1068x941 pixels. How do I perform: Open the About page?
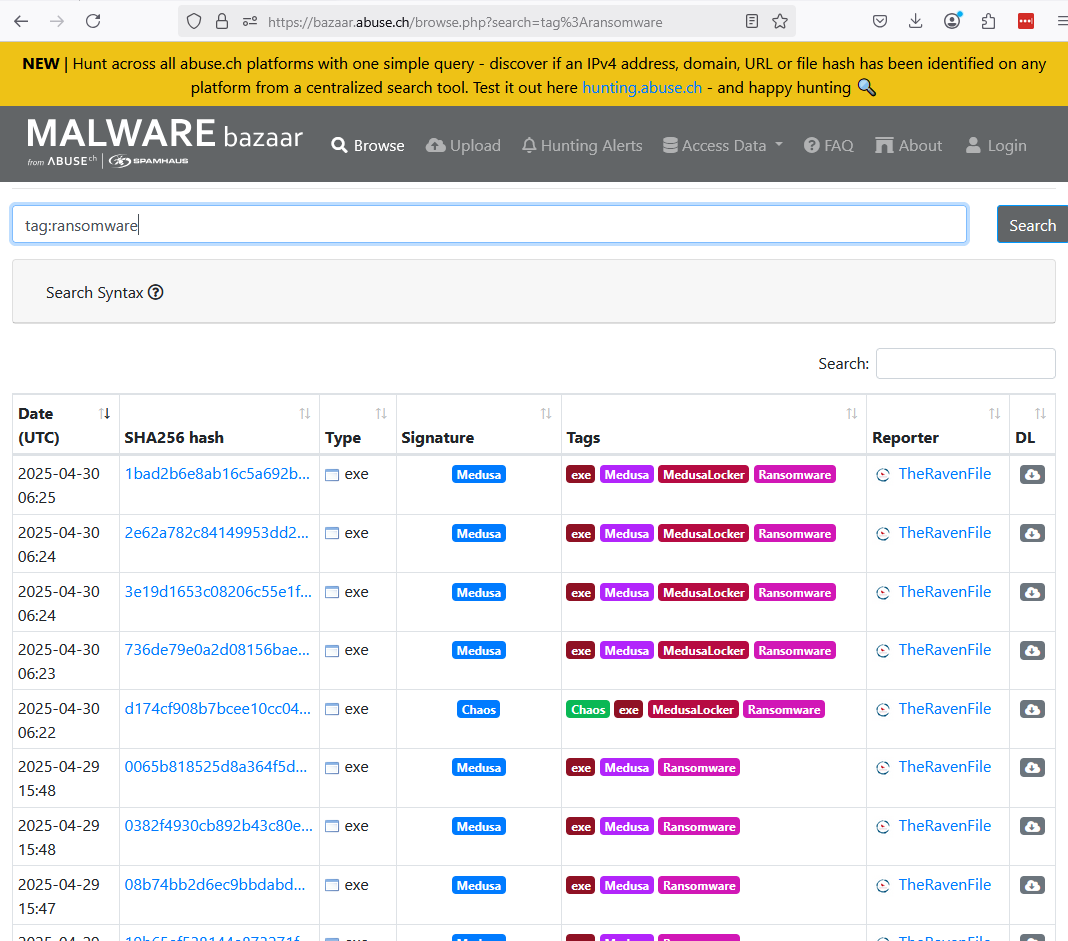point(909,146)
